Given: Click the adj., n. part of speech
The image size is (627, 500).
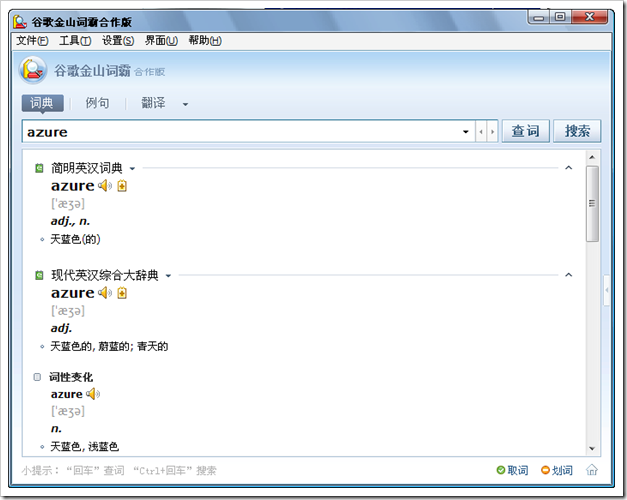Looking at the screenshot, I should [70, 221].
